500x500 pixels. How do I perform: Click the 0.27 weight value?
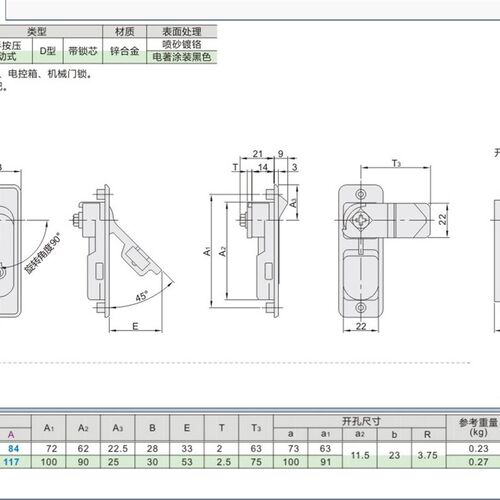[x=478, y=462]
